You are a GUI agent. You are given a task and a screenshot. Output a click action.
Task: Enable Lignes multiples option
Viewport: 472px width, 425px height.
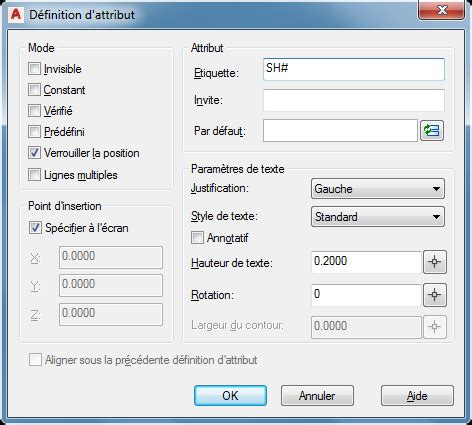34,175
